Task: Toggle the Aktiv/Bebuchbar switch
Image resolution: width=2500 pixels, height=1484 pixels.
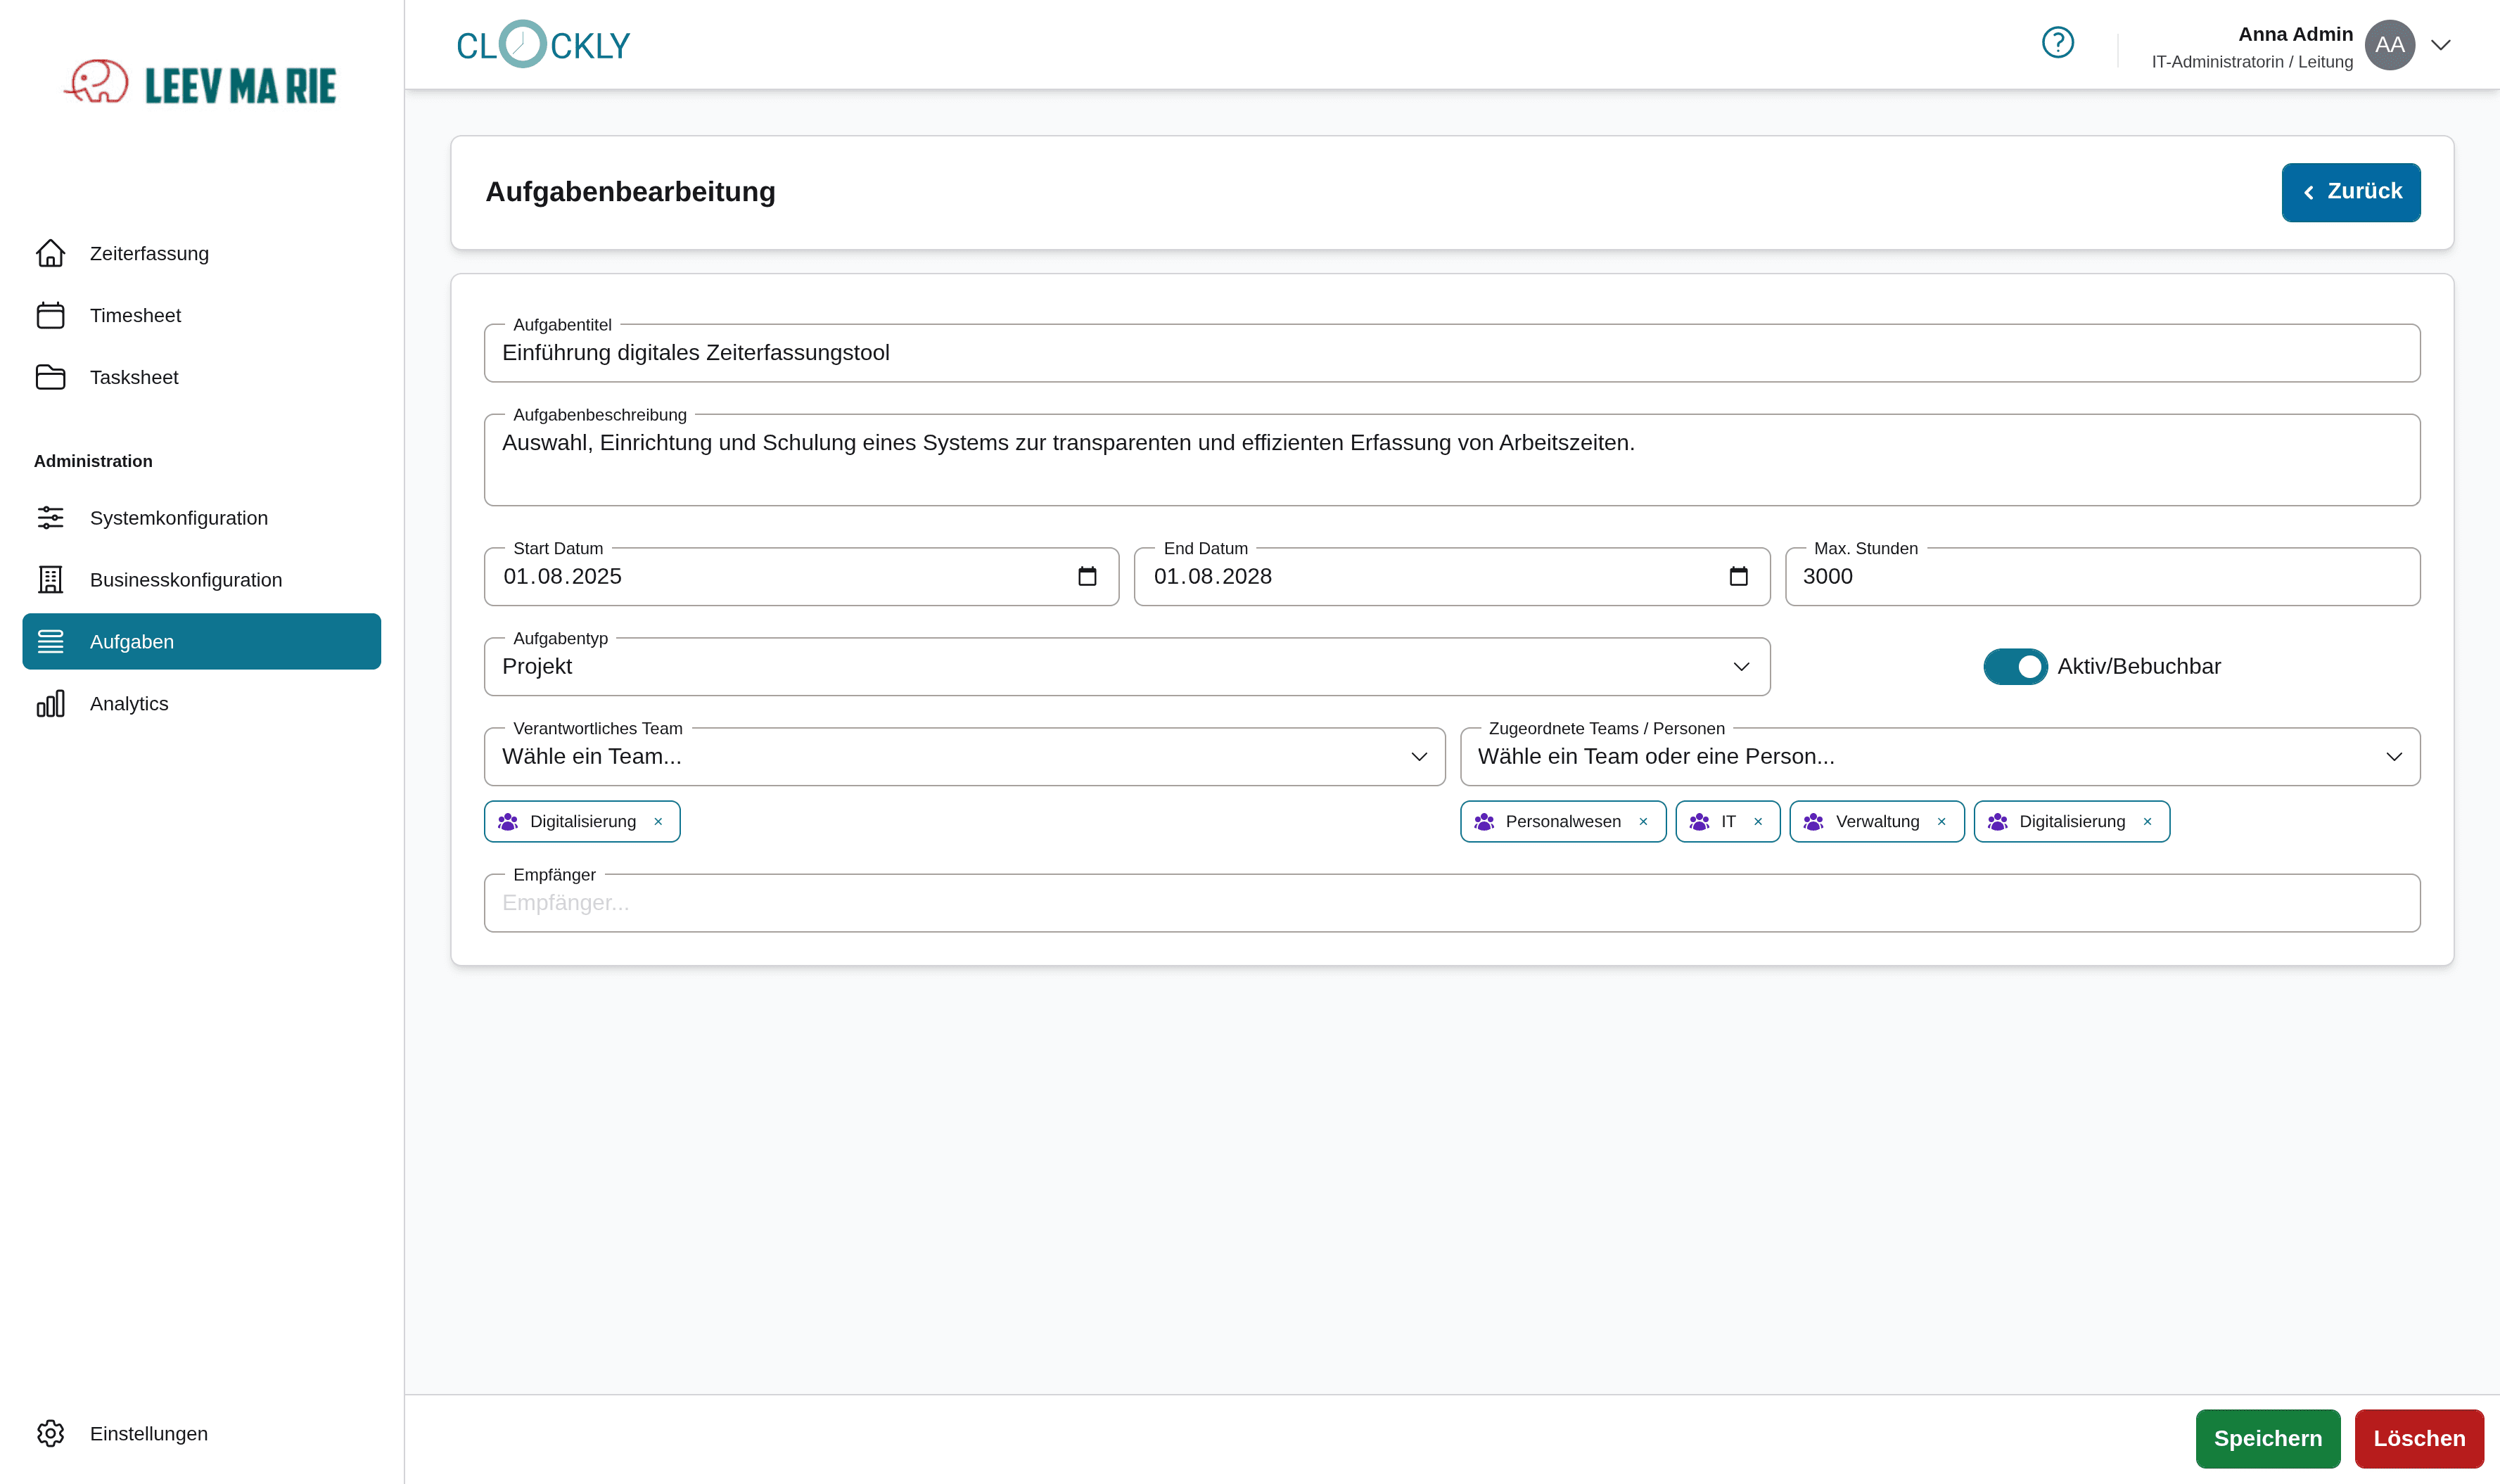Action: coord(2014,666)
